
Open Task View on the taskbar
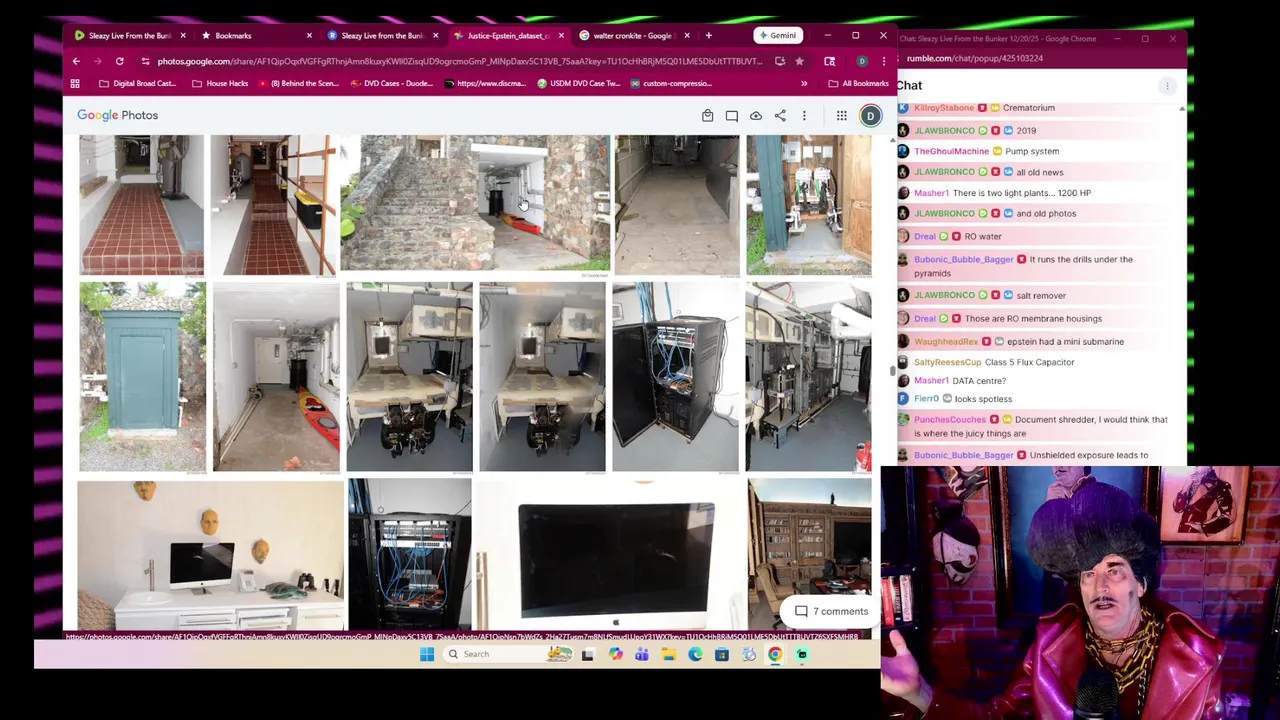[x=587, y=654]
